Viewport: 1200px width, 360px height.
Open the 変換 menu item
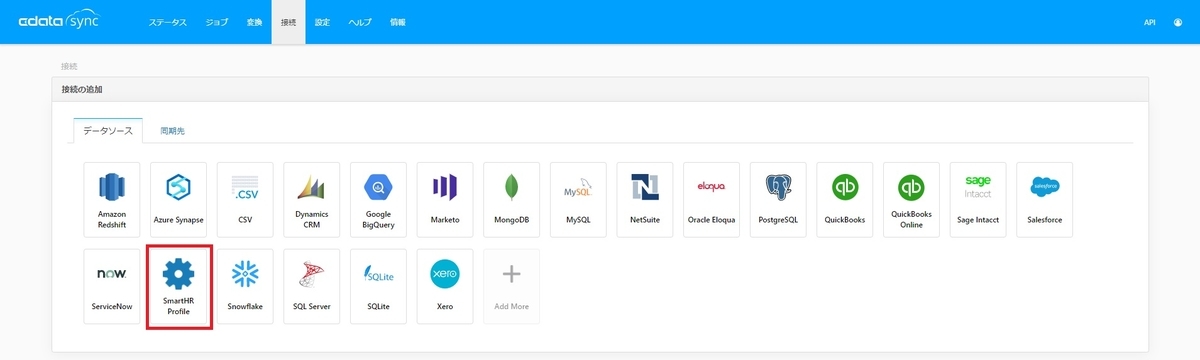tap(254, 21)
